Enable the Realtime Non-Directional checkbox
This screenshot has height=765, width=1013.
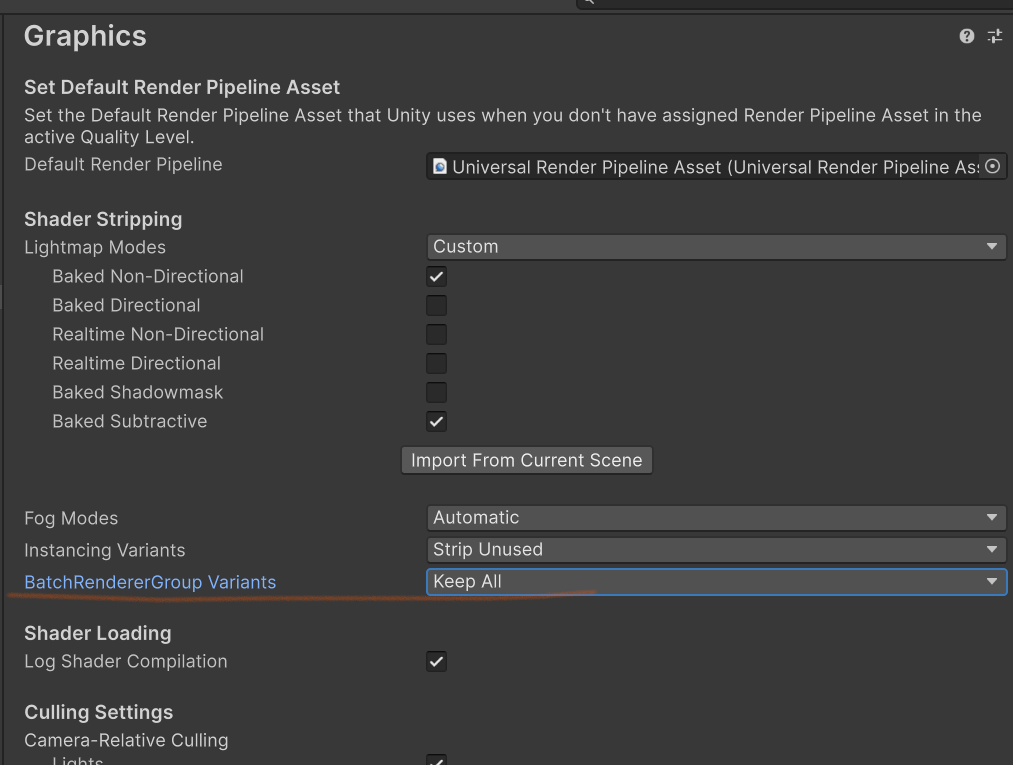pos(437,335)
